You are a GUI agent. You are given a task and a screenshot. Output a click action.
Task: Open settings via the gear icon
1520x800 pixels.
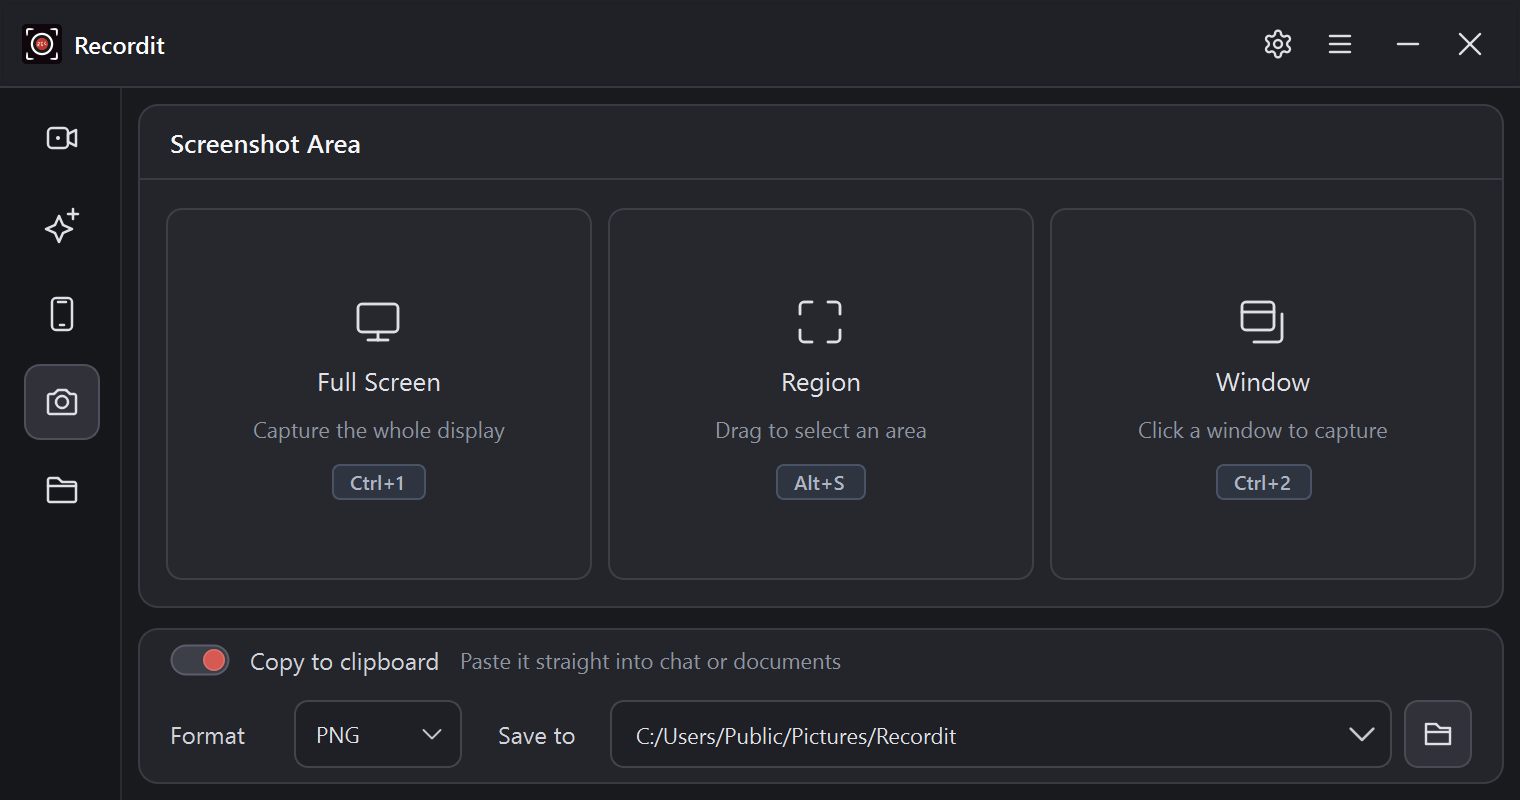click(x=1278, y=44)
